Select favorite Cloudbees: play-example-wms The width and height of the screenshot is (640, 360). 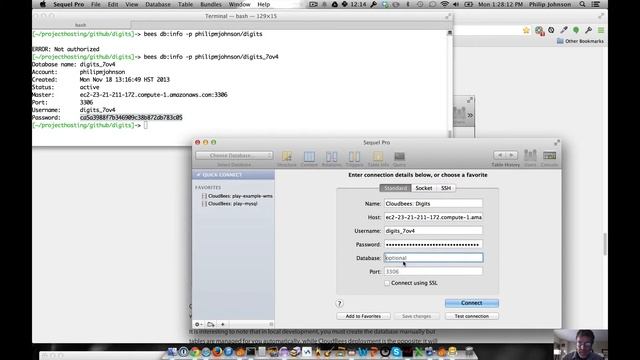point(237,196)
